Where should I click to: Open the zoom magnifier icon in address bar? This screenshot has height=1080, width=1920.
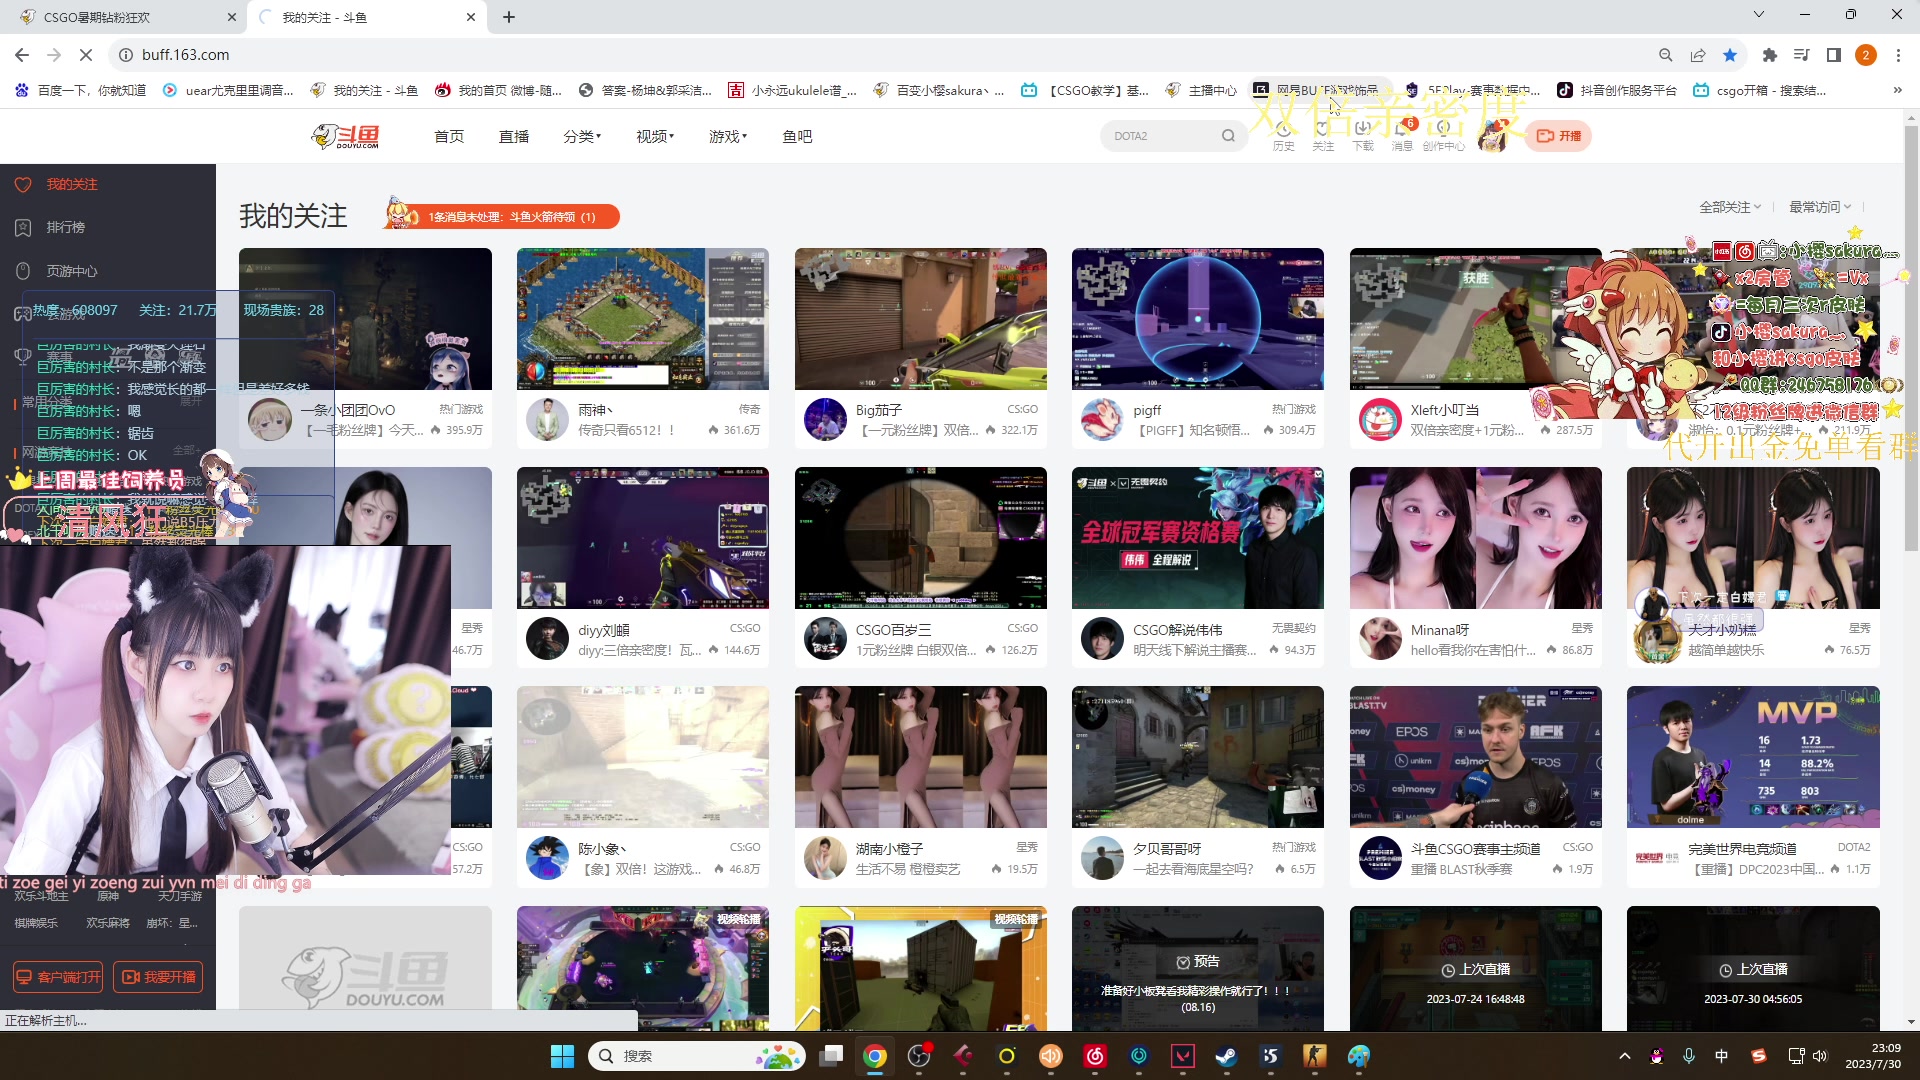(1666, 55)
